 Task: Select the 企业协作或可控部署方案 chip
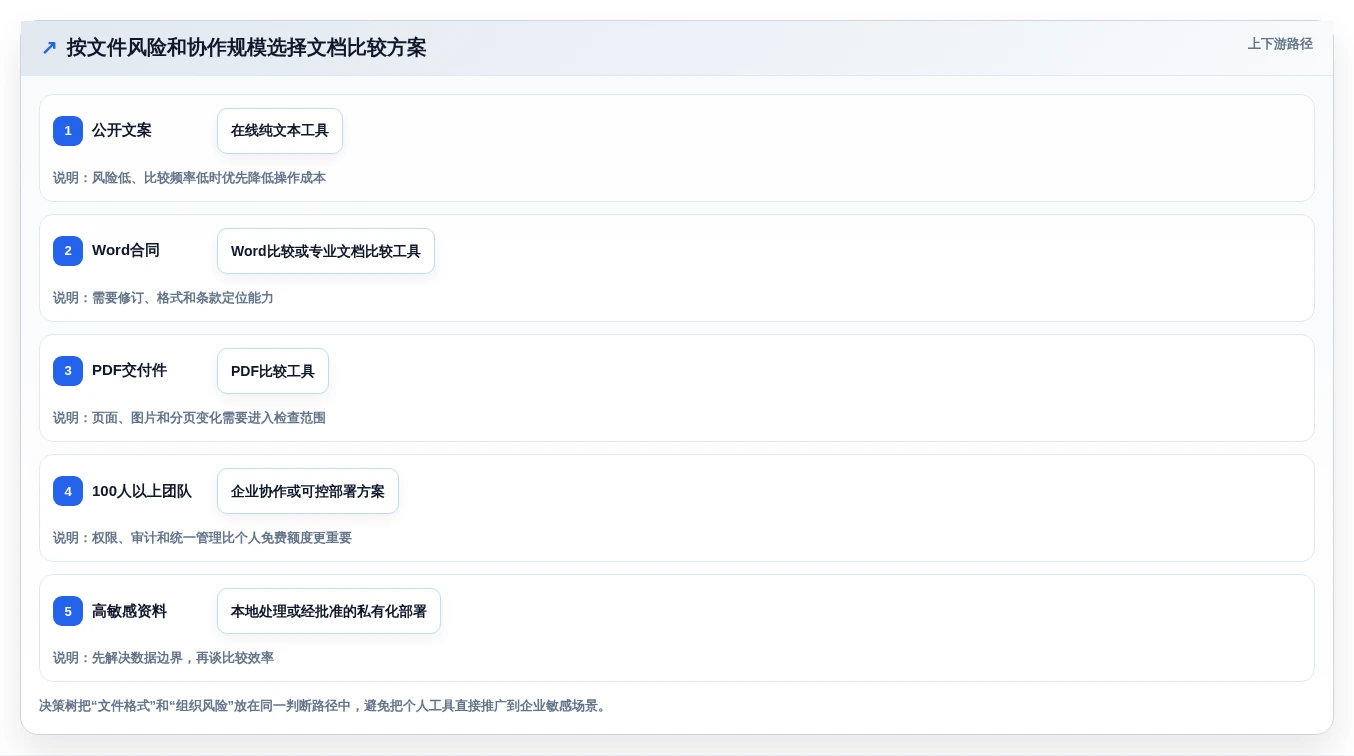(x=308, y=491)
